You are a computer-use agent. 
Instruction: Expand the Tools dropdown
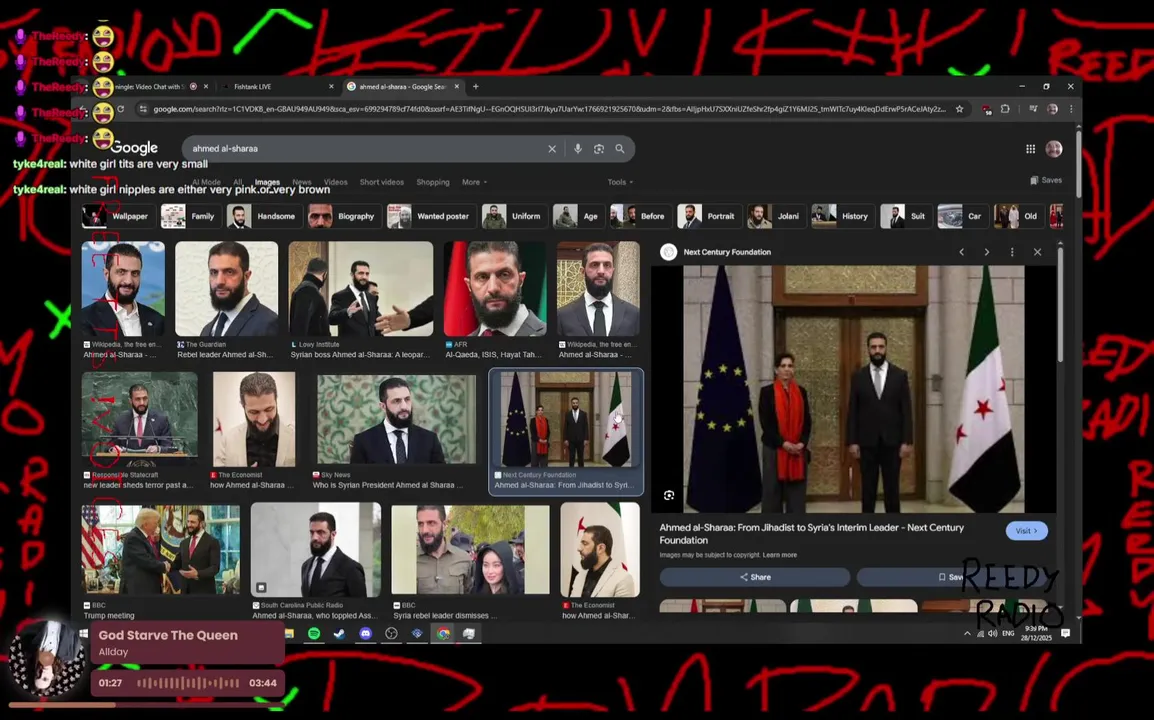pyautogui.click(x=620, y=182)
